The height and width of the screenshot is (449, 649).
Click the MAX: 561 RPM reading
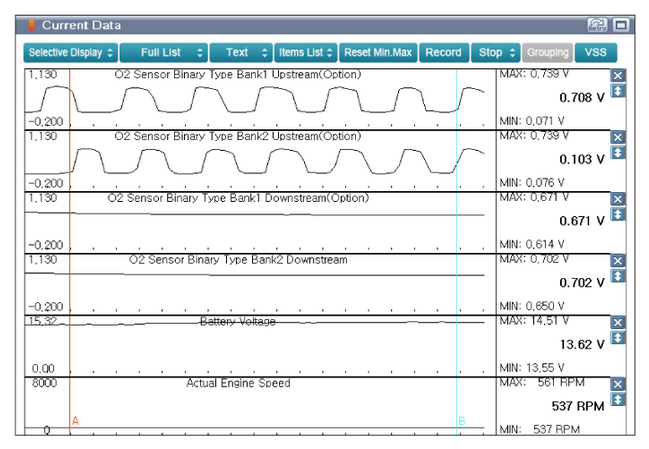coord(542,382)
